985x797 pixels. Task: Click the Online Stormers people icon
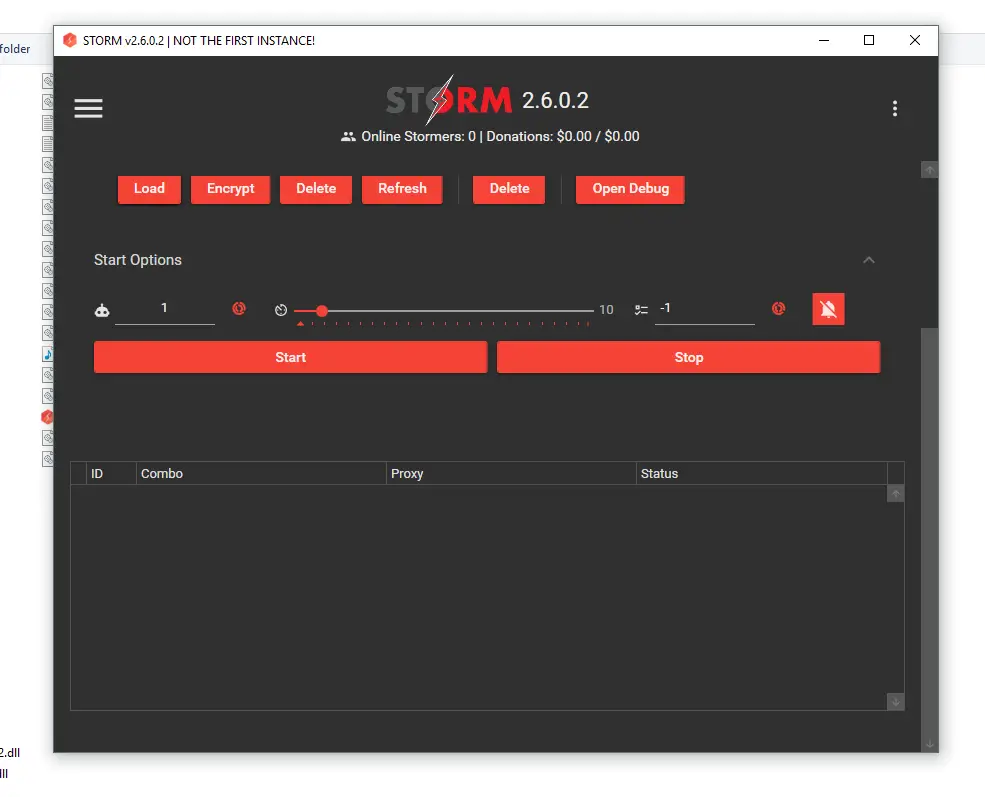coord(349,136)
